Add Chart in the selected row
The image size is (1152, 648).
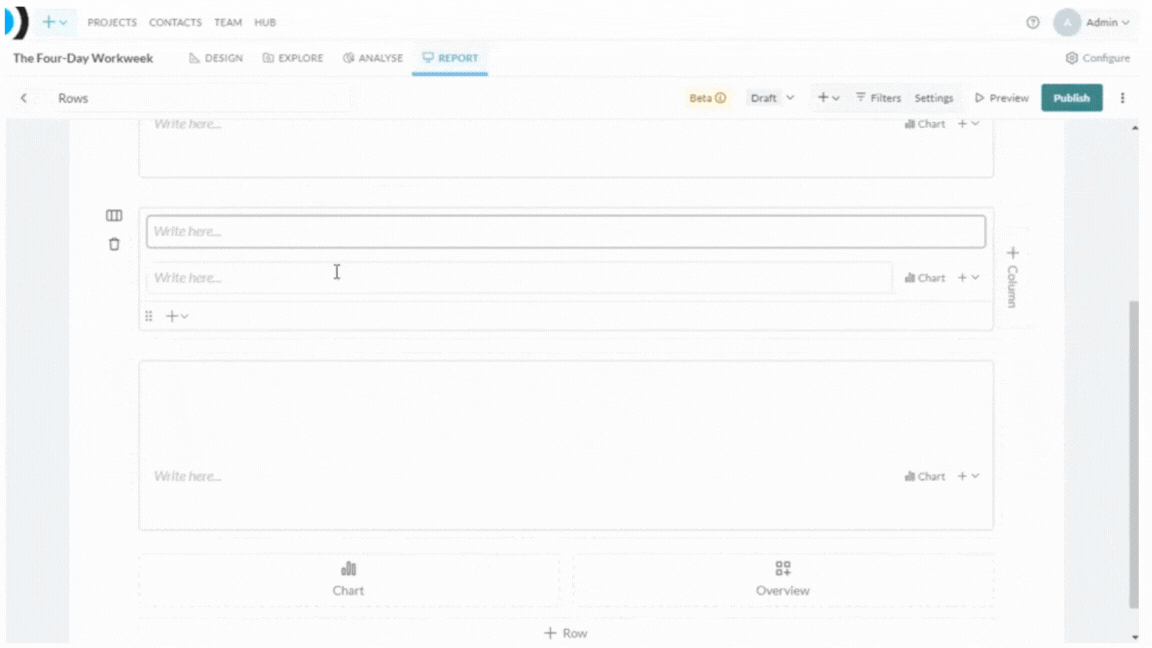924,278
